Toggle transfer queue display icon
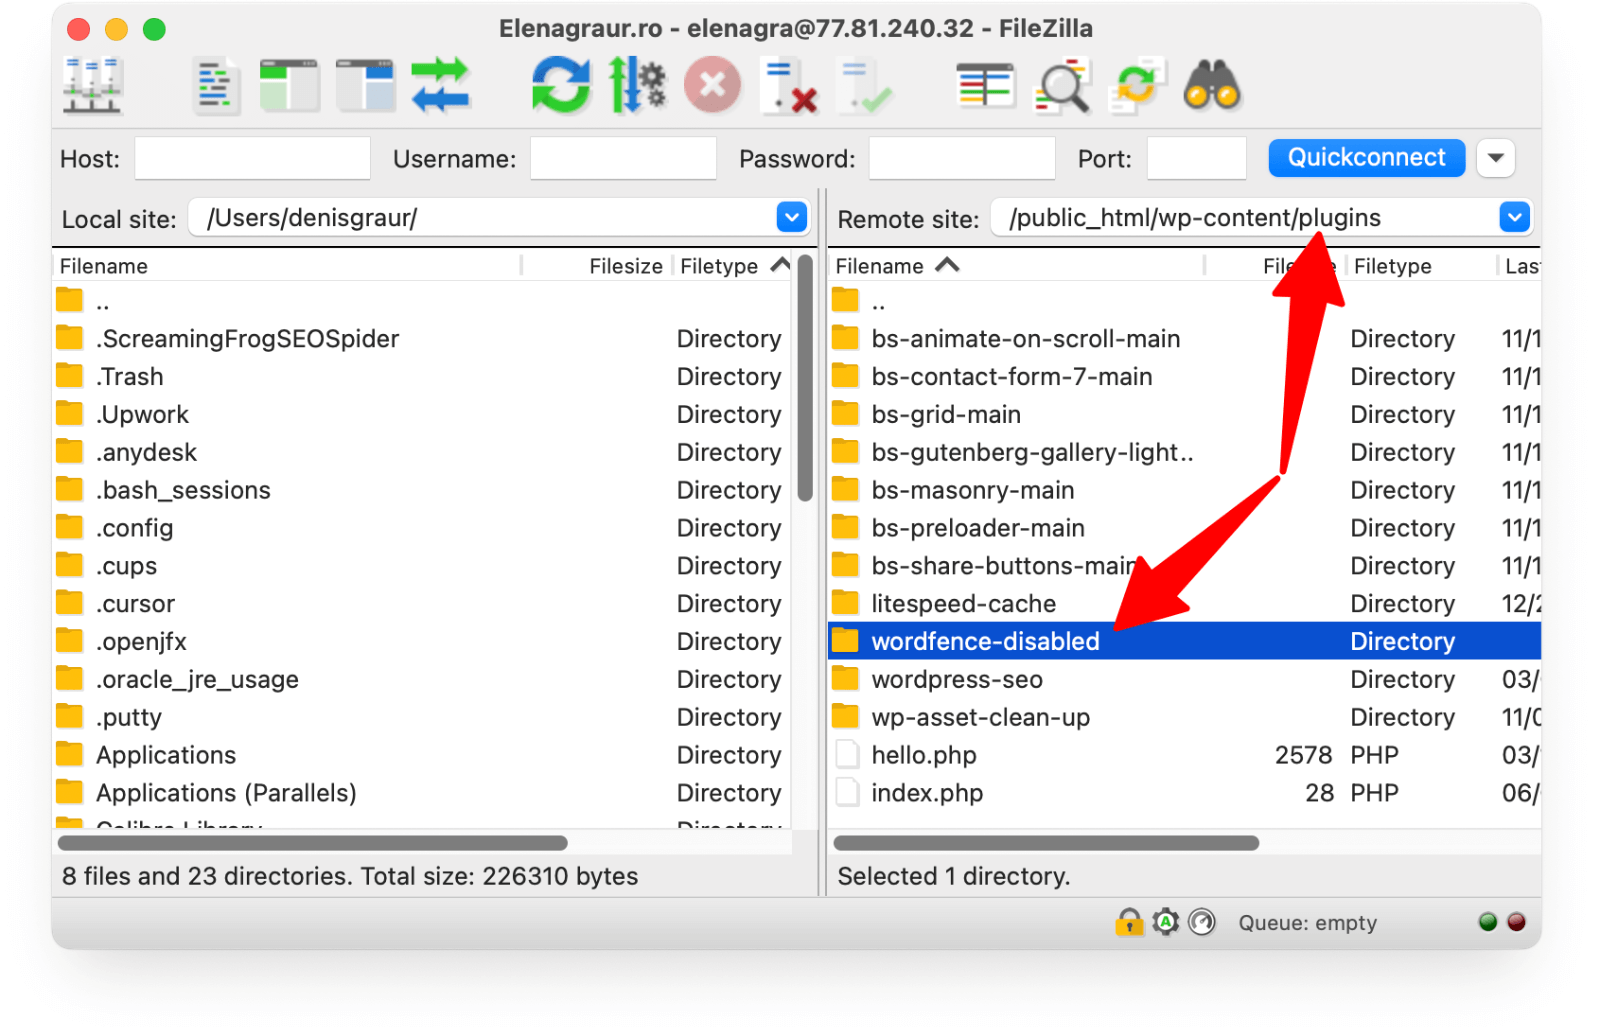This screenshot has width=1600, height=1027. point(440,86)
